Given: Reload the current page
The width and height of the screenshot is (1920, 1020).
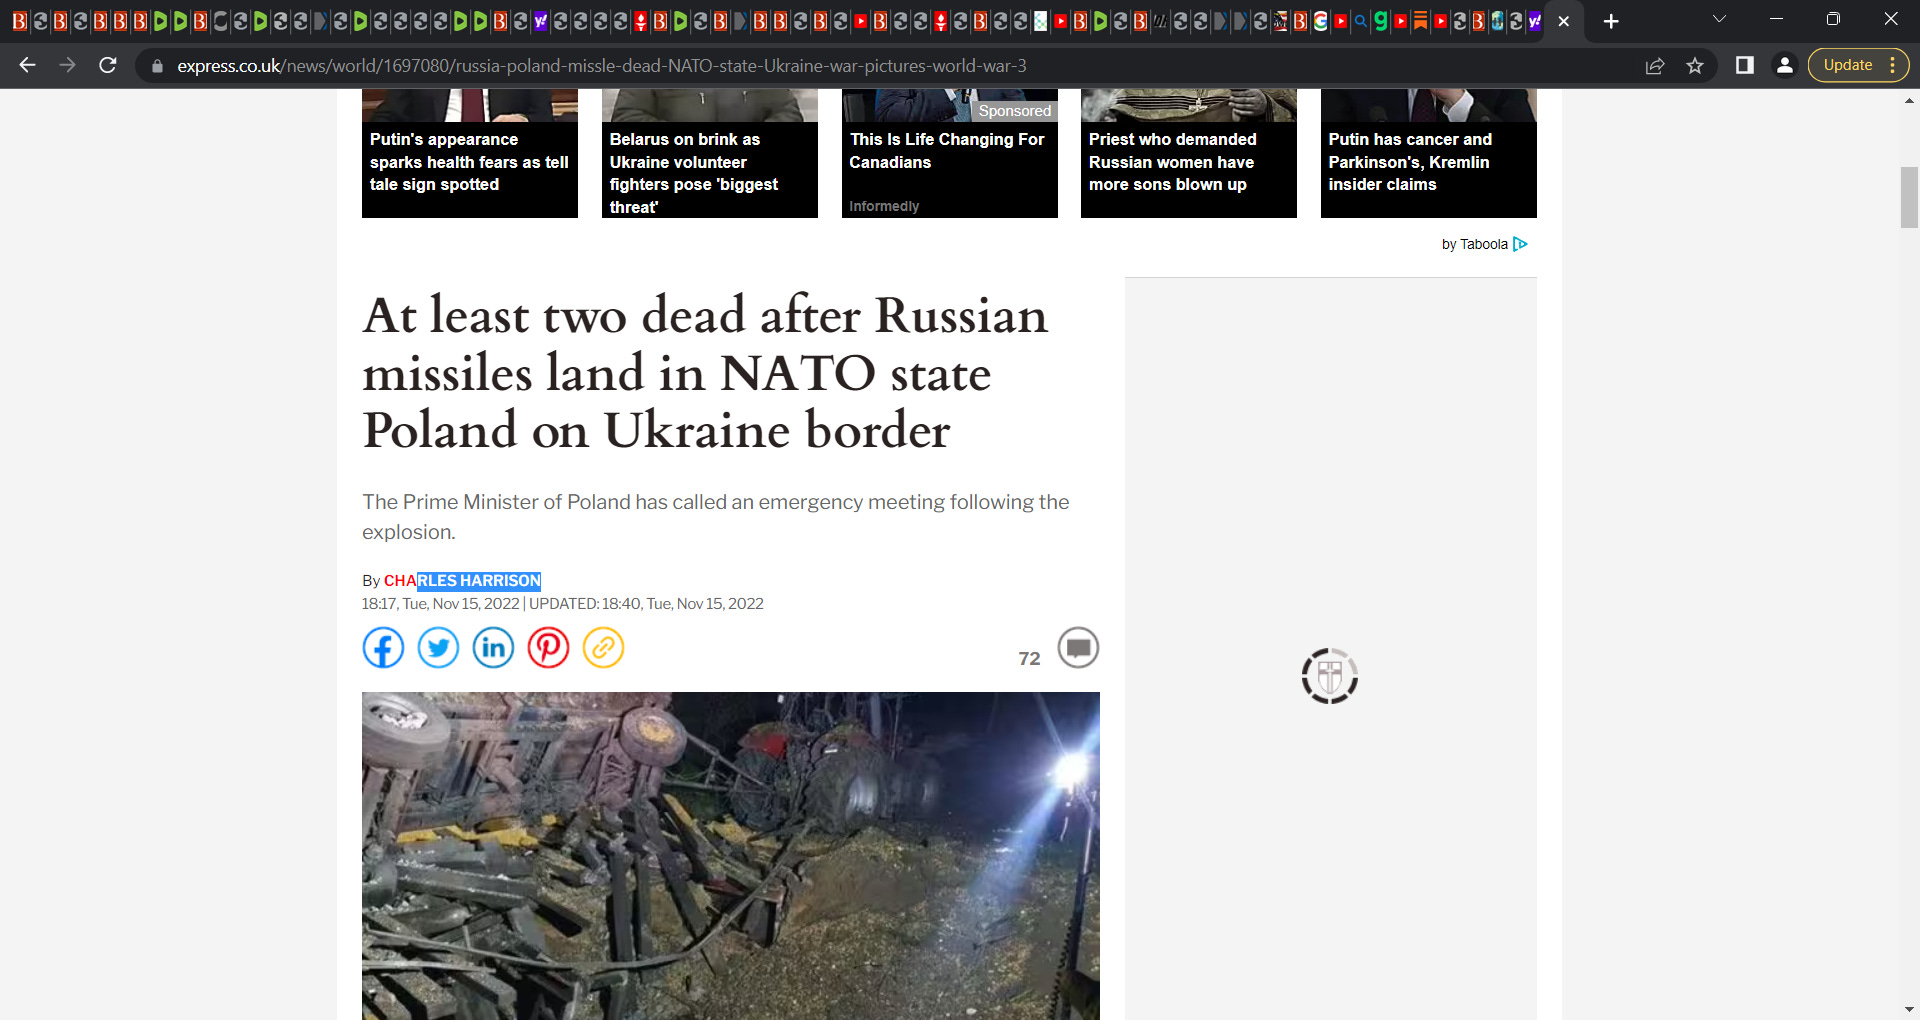Looking at the screenshot, I should [x=108, y=65].
